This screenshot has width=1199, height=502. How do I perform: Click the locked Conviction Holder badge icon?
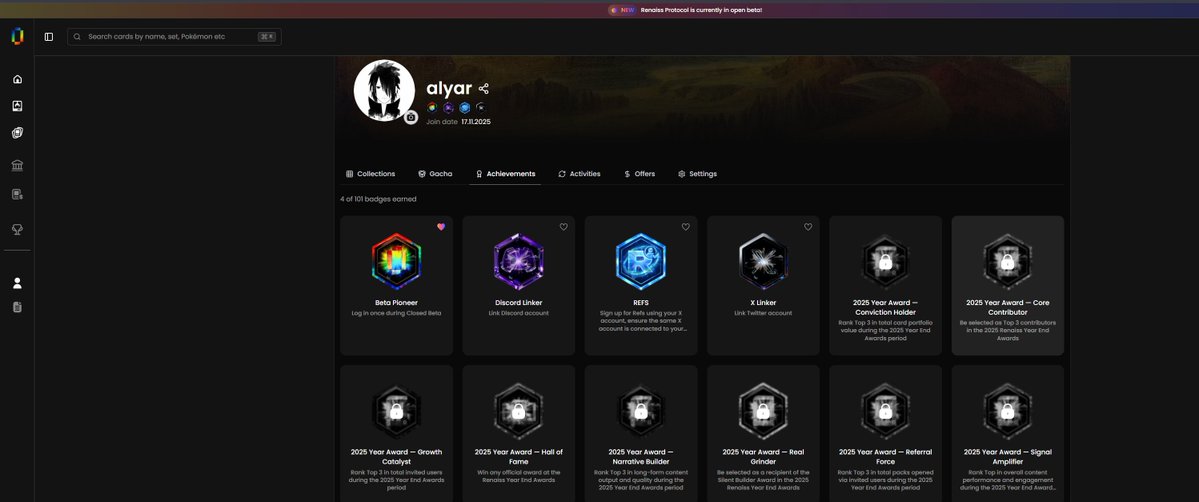pyautogui.click(x=885, y=262)
